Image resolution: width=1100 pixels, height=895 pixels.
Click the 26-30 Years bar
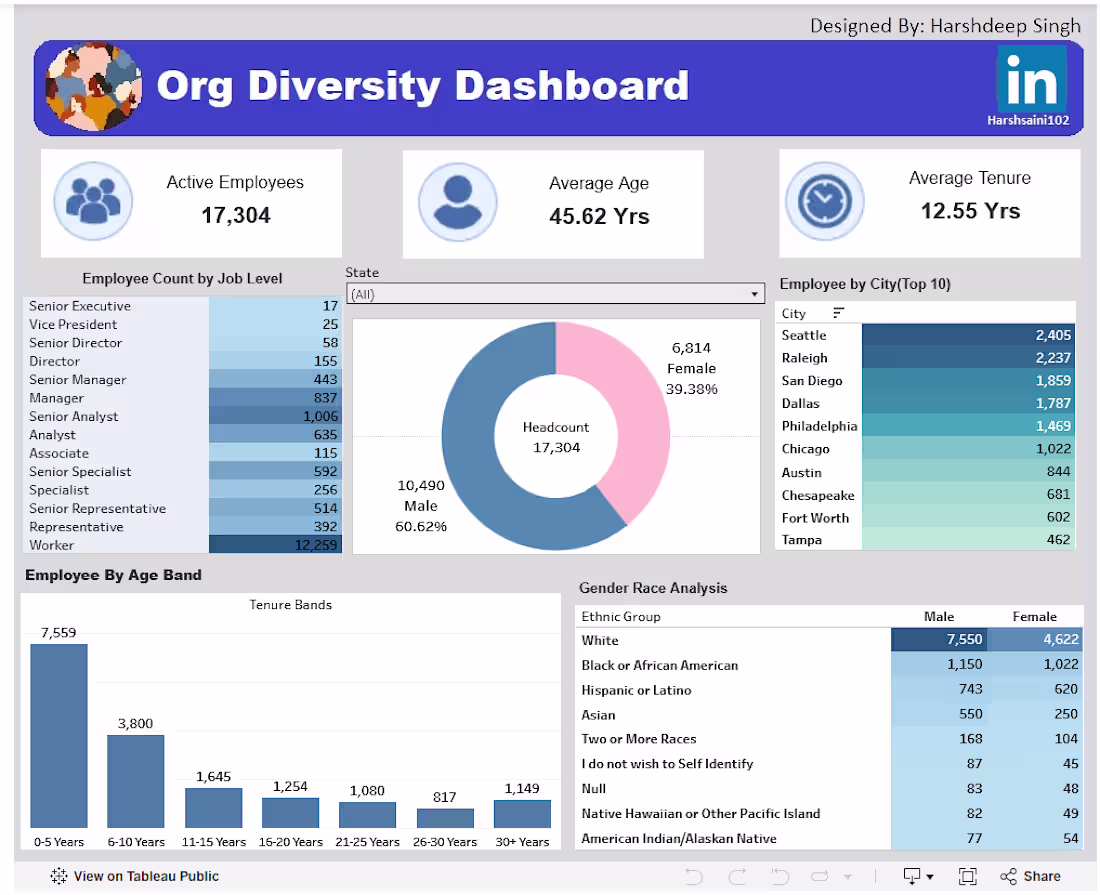(445, 819)
